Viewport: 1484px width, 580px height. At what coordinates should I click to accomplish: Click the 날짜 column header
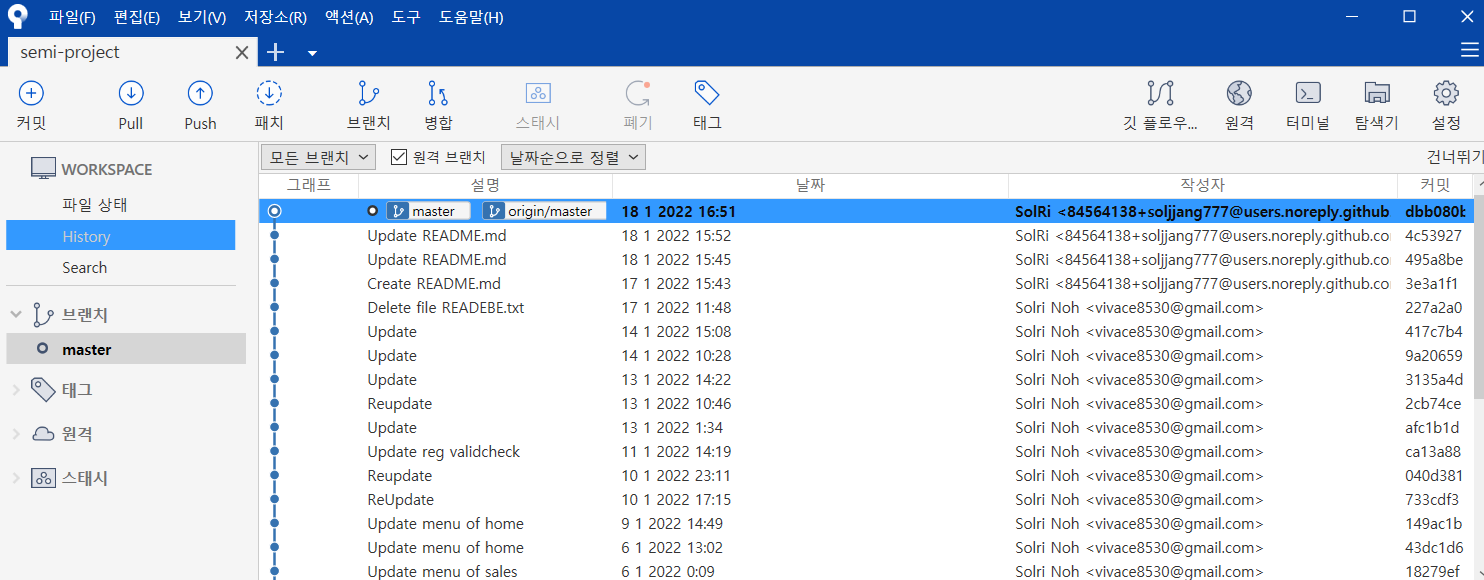810,185
